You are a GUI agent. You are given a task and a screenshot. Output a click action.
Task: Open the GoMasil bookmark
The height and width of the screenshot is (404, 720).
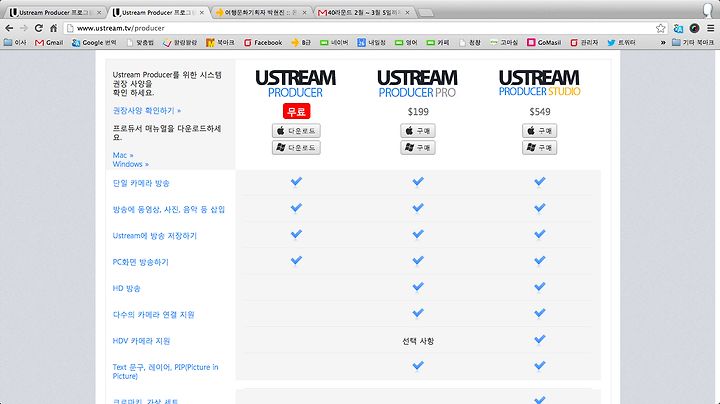pos(544,42)
